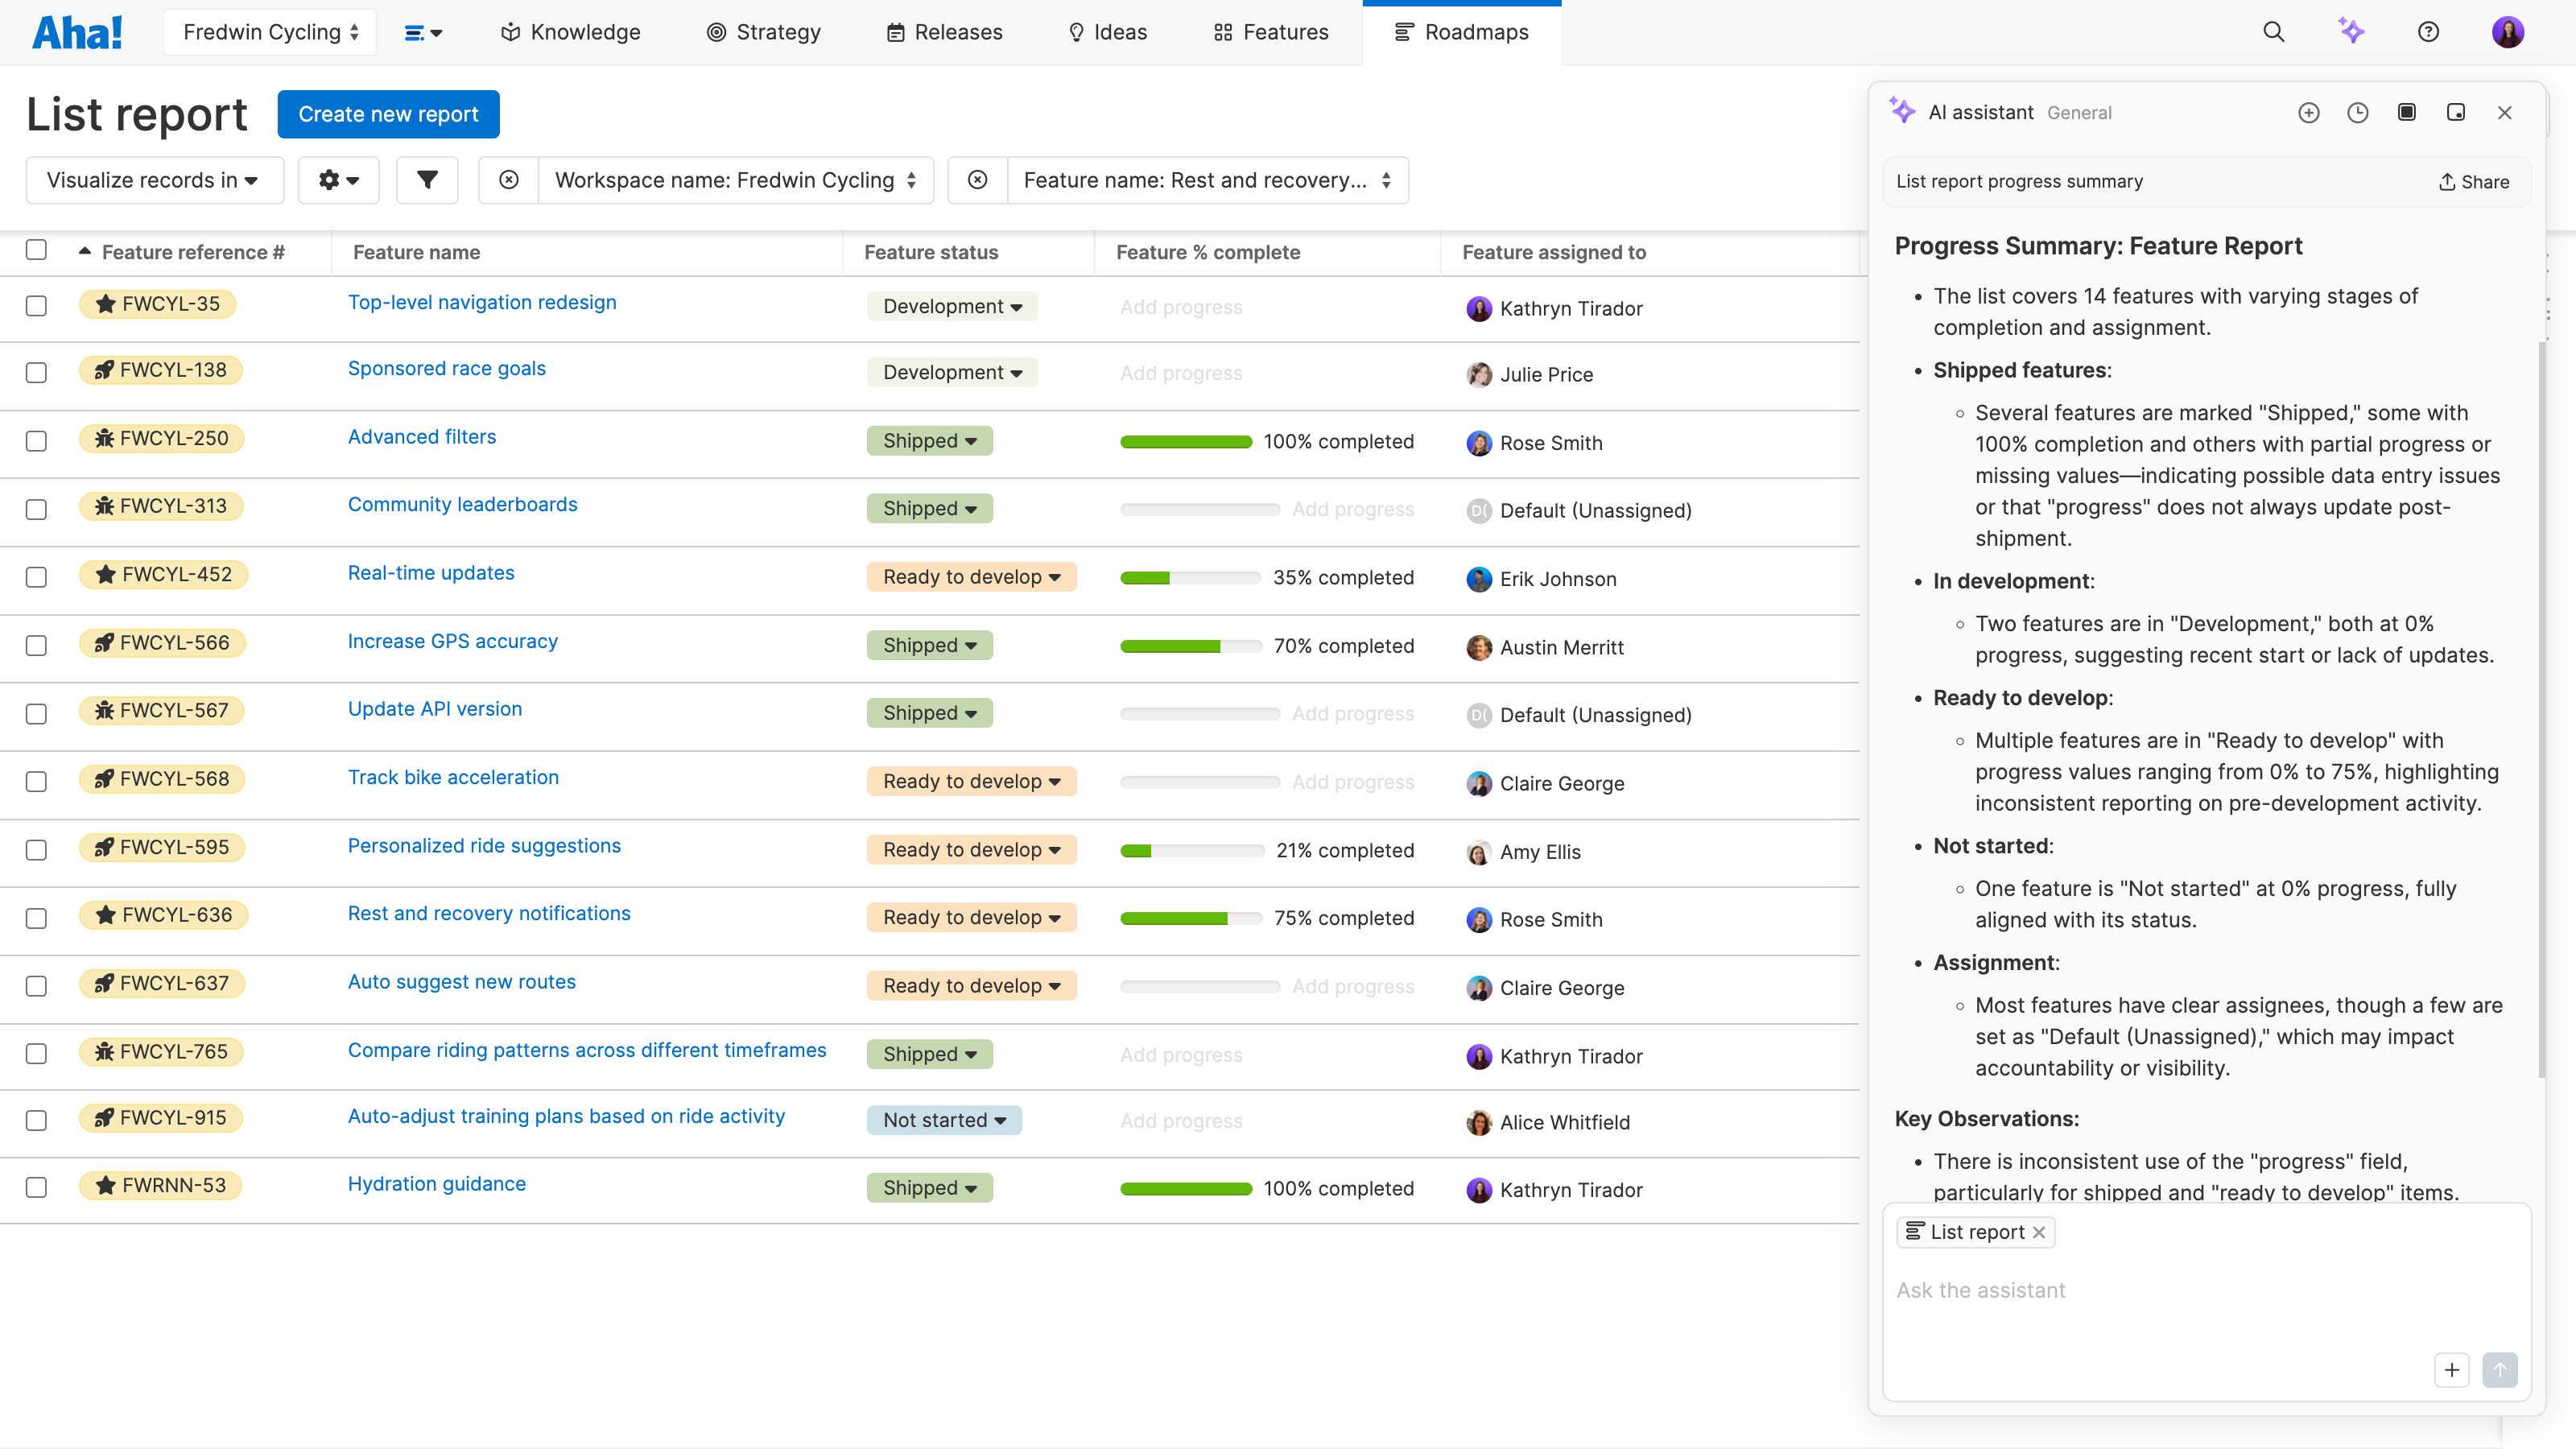This screenshot has height=1449, width=2576.
Task: Switch to the Roadmaps tab
Action: [1462, 31]
